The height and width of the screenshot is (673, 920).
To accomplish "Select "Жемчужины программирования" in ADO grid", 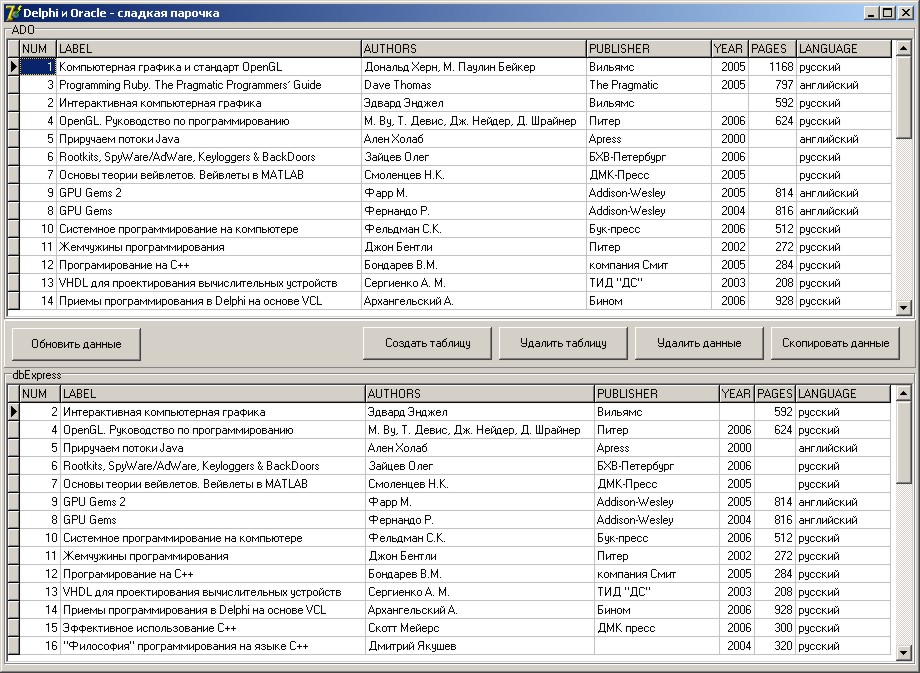I will pos(209,247).
